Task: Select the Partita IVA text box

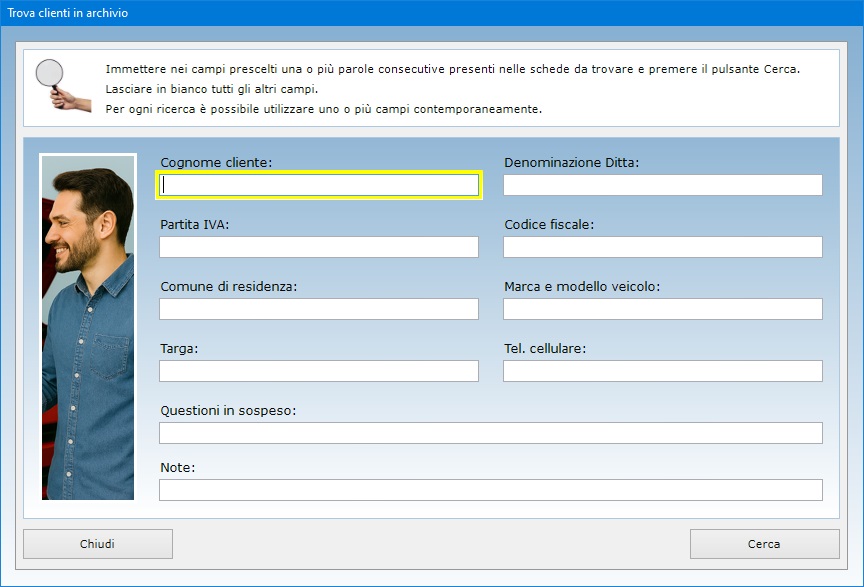Action: (x=319, y=247)
